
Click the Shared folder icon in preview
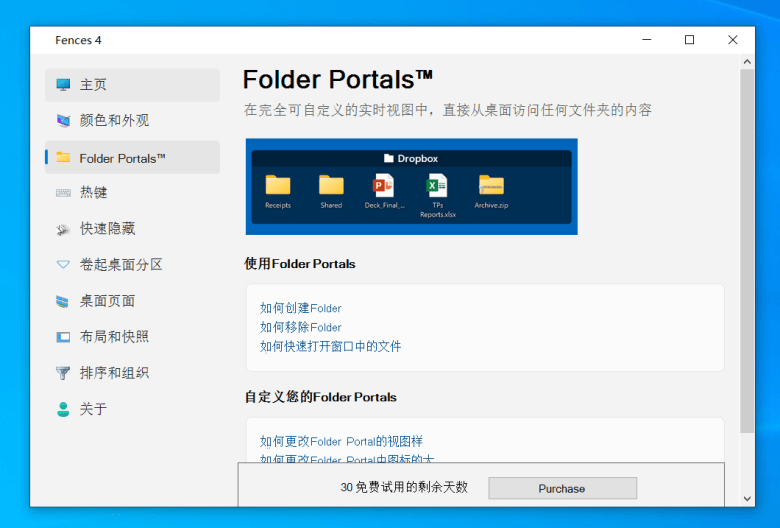331,185
